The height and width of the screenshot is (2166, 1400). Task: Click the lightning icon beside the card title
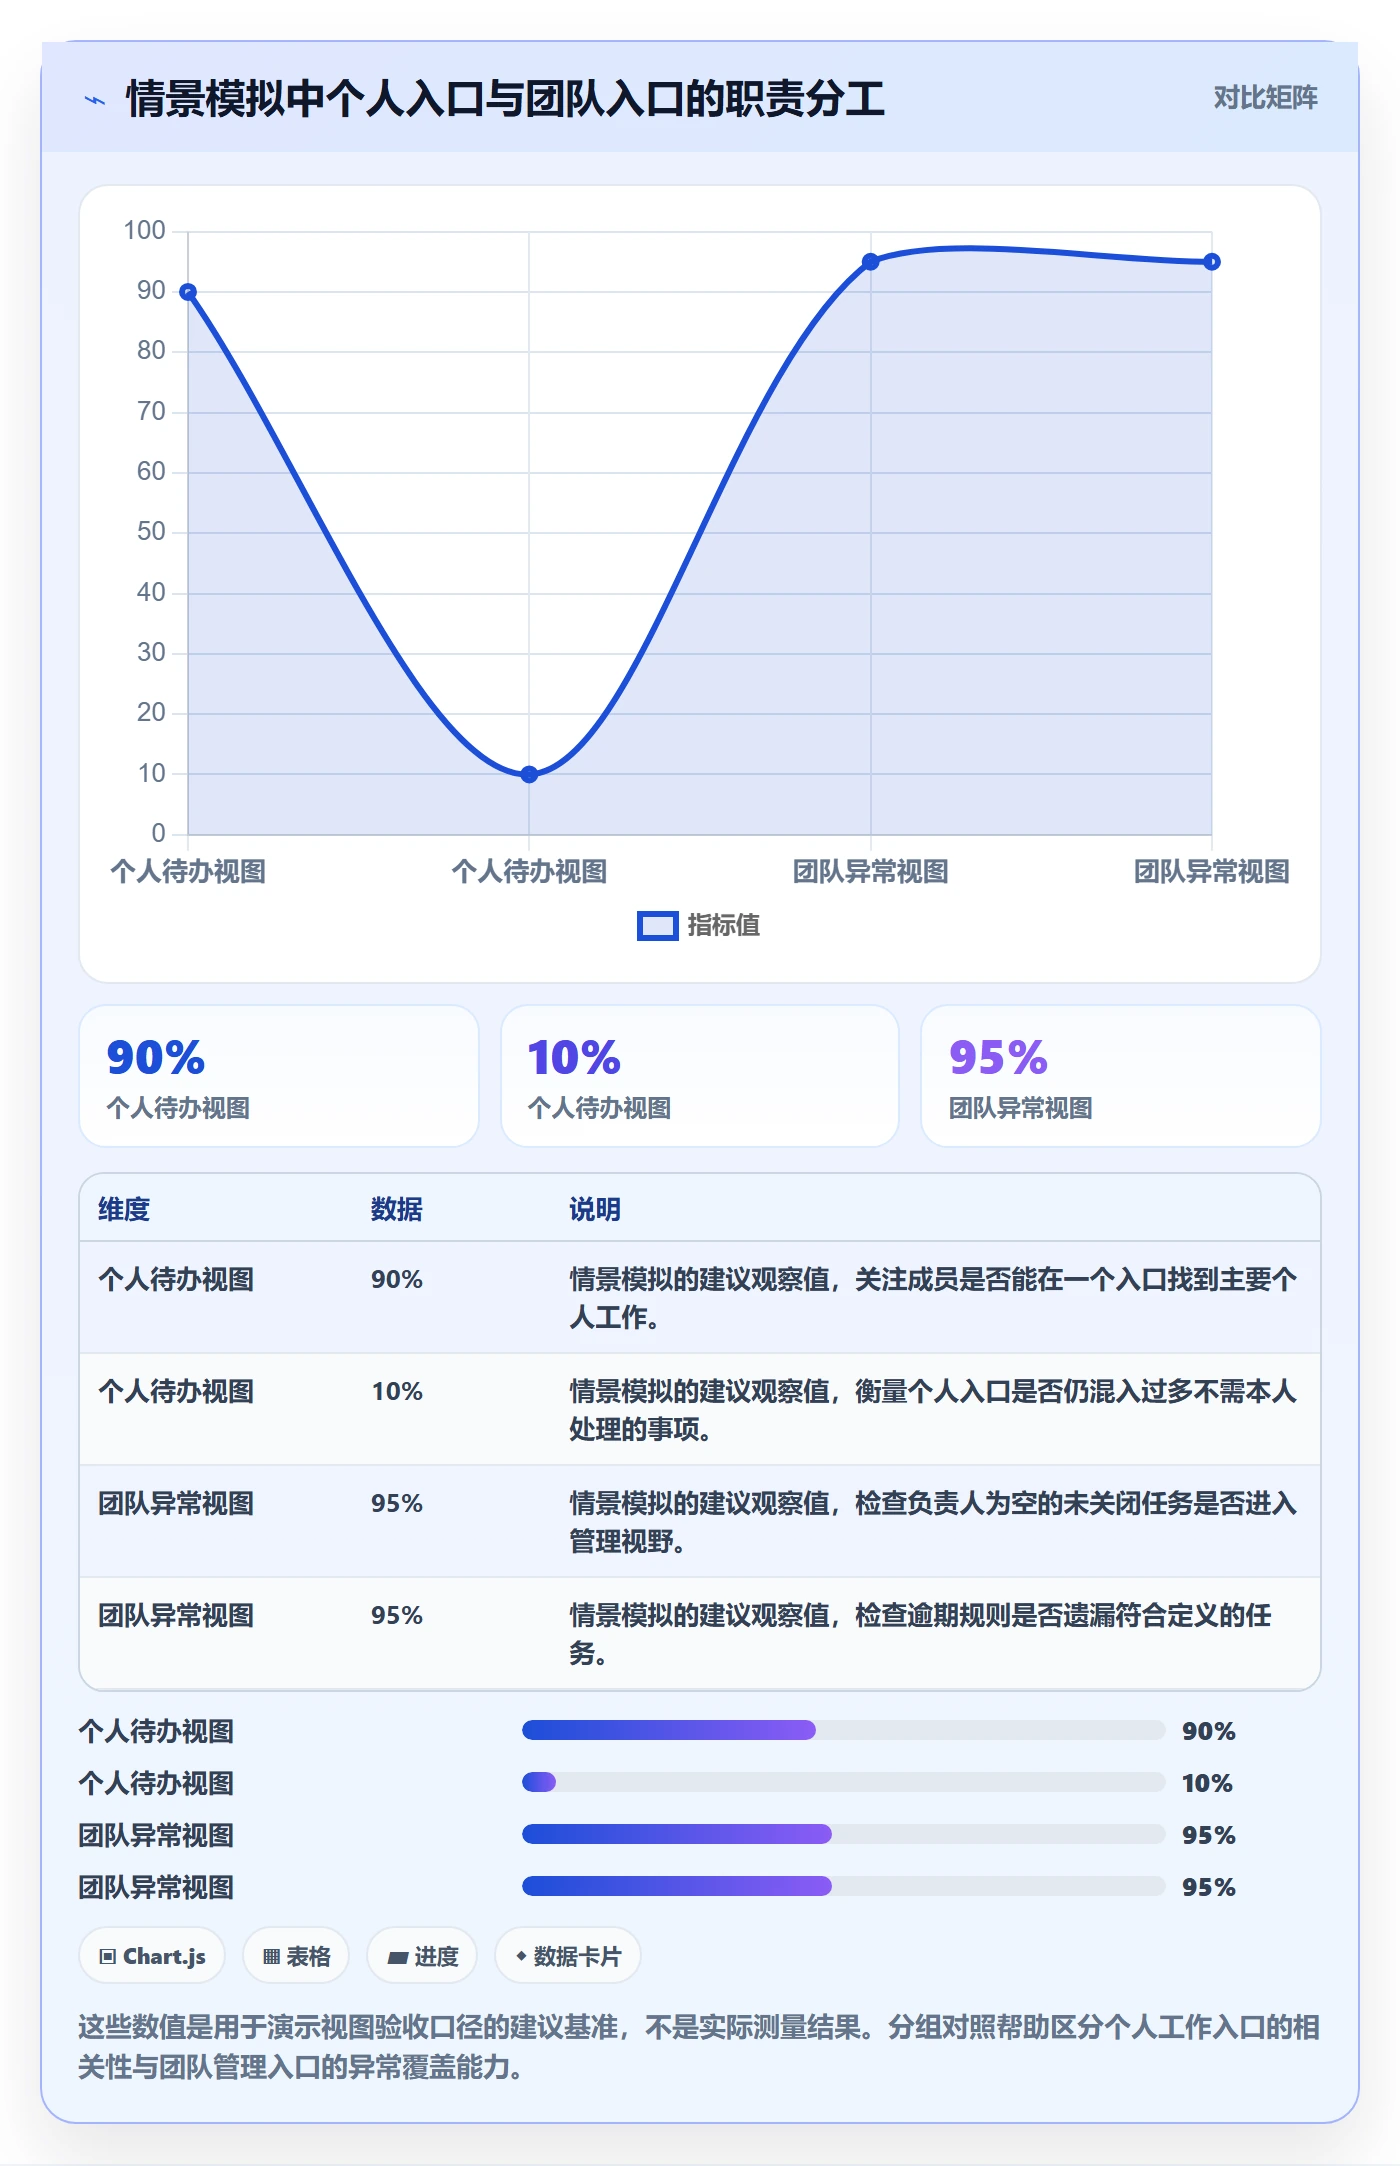pos(95,100)
